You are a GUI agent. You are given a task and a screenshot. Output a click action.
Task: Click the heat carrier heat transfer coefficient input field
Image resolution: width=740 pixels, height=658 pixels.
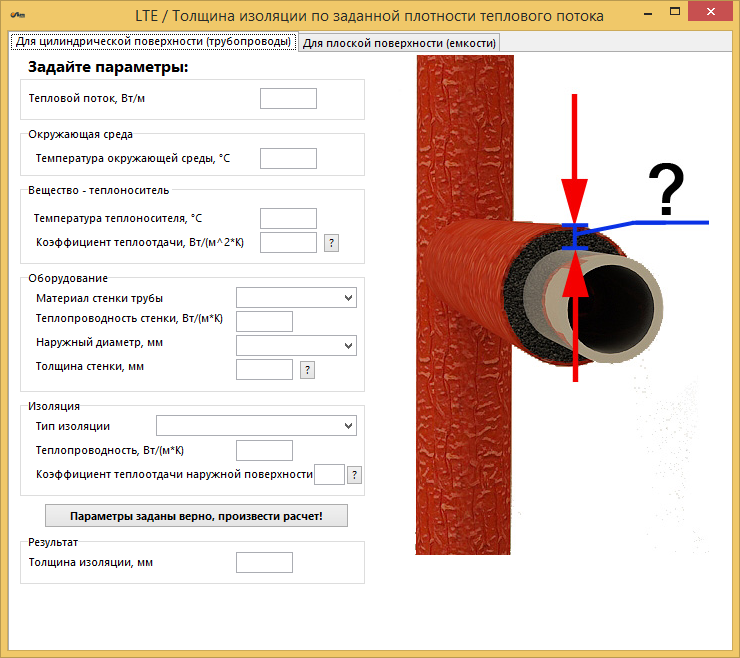click(x=288, y=242)
